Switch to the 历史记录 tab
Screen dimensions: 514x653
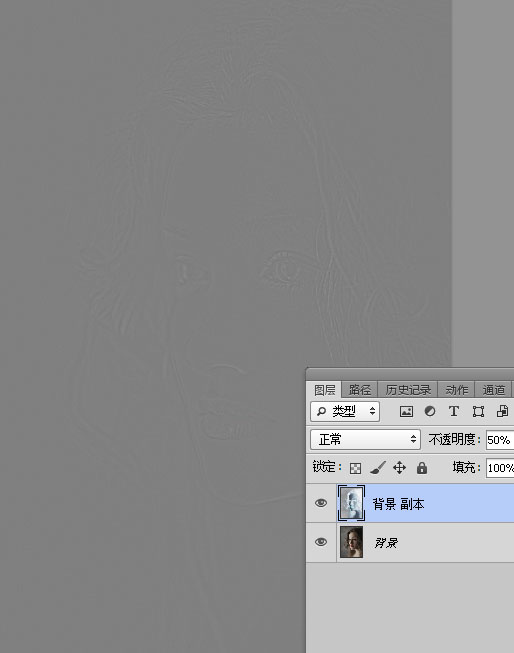pos(408,390)
